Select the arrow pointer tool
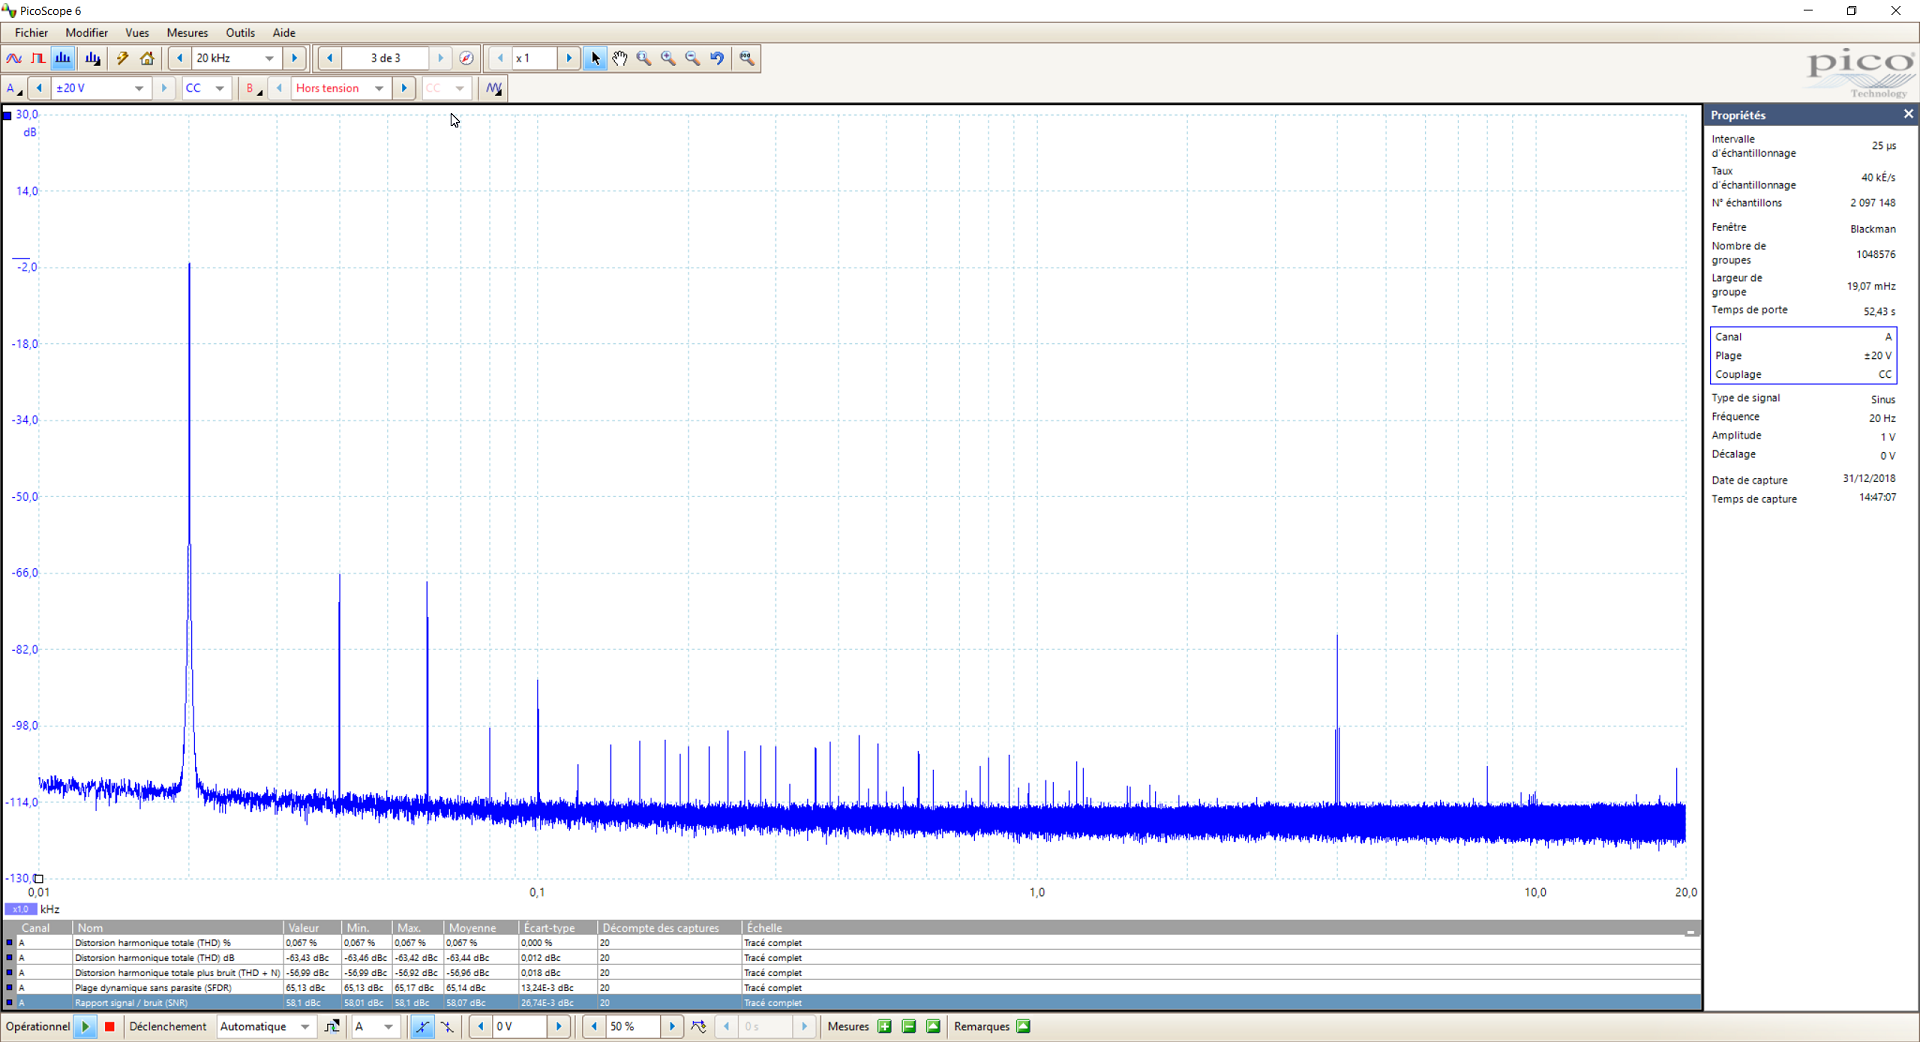This screenshot has height=1042, width=1920. (x=595, y=58)
